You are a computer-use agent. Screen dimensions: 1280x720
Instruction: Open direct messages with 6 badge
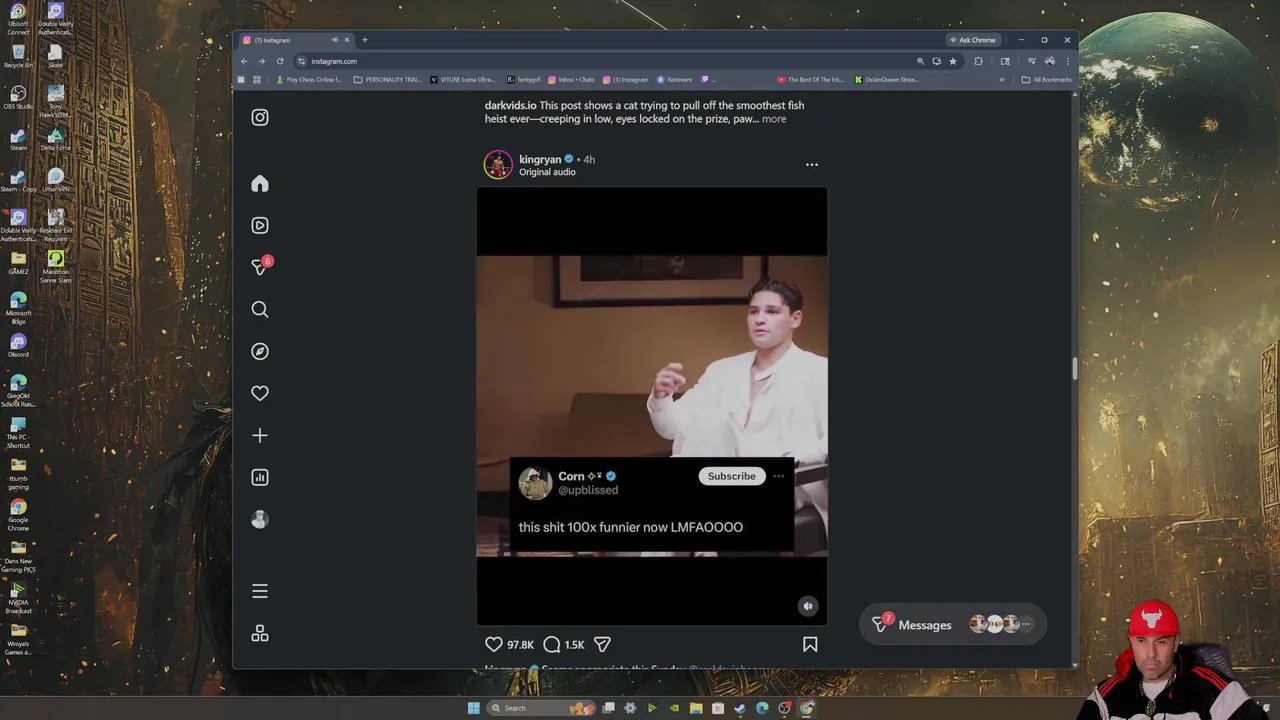[261, 266]
